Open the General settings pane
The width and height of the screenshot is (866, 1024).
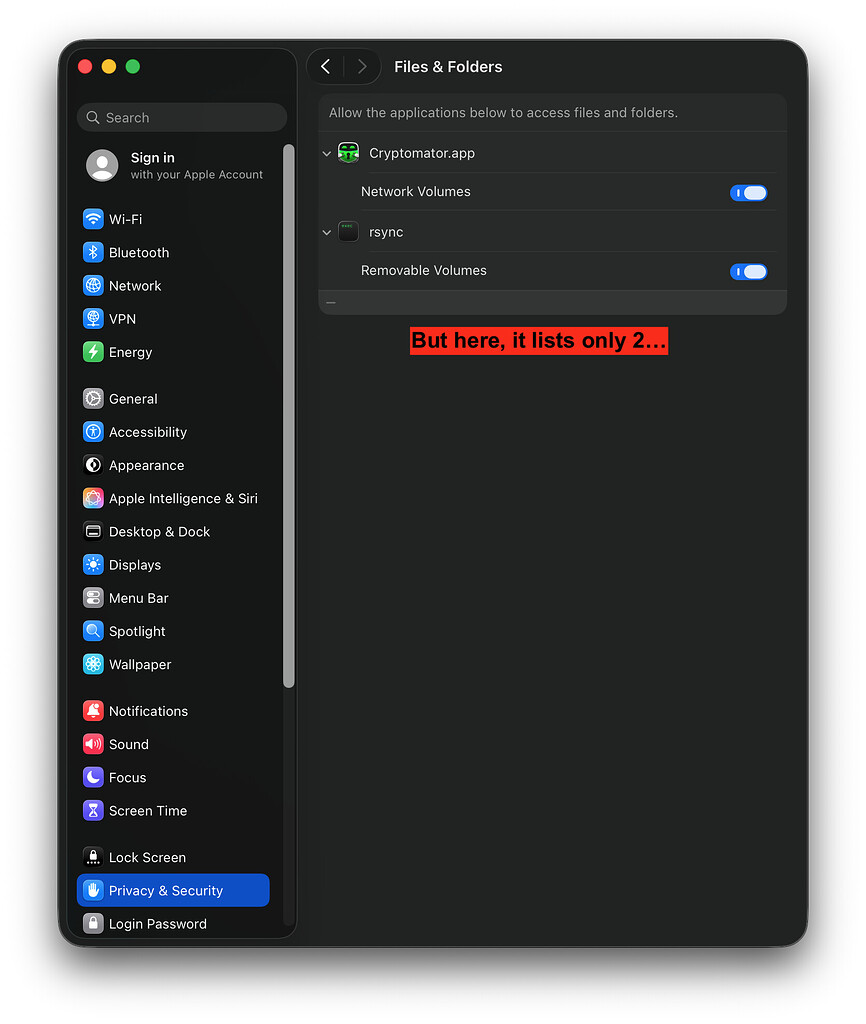173,398
